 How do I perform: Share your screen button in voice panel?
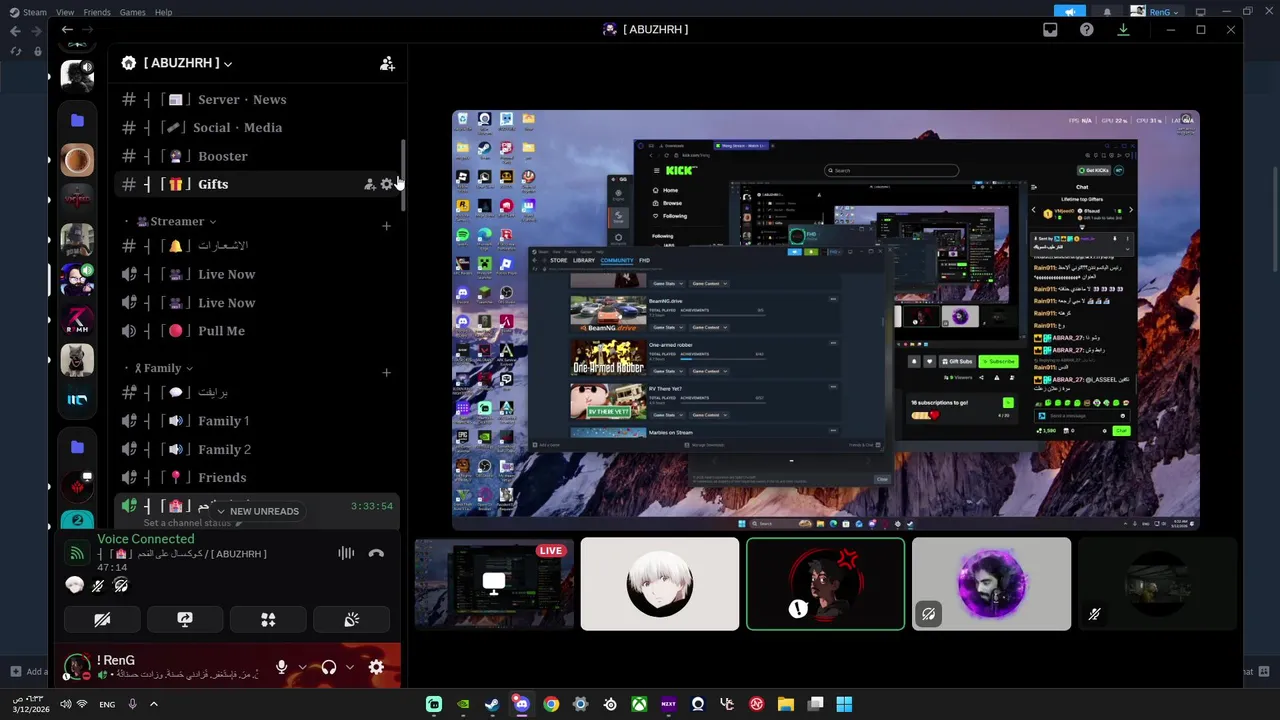pos(185,620)
